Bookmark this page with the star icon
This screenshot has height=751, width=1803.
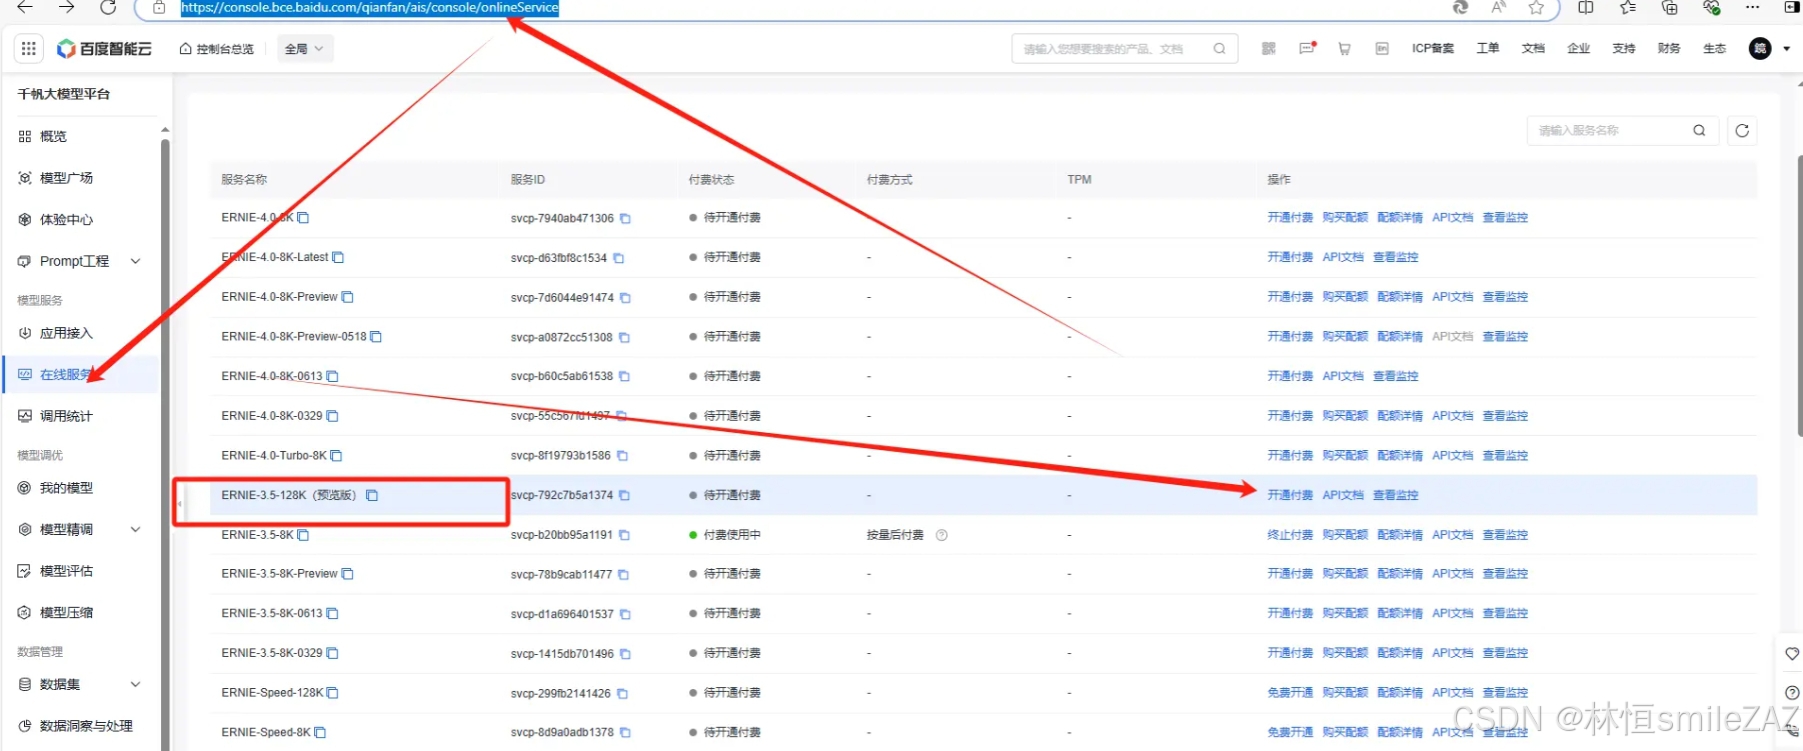pyautogui.click(x=1536, y=7)
